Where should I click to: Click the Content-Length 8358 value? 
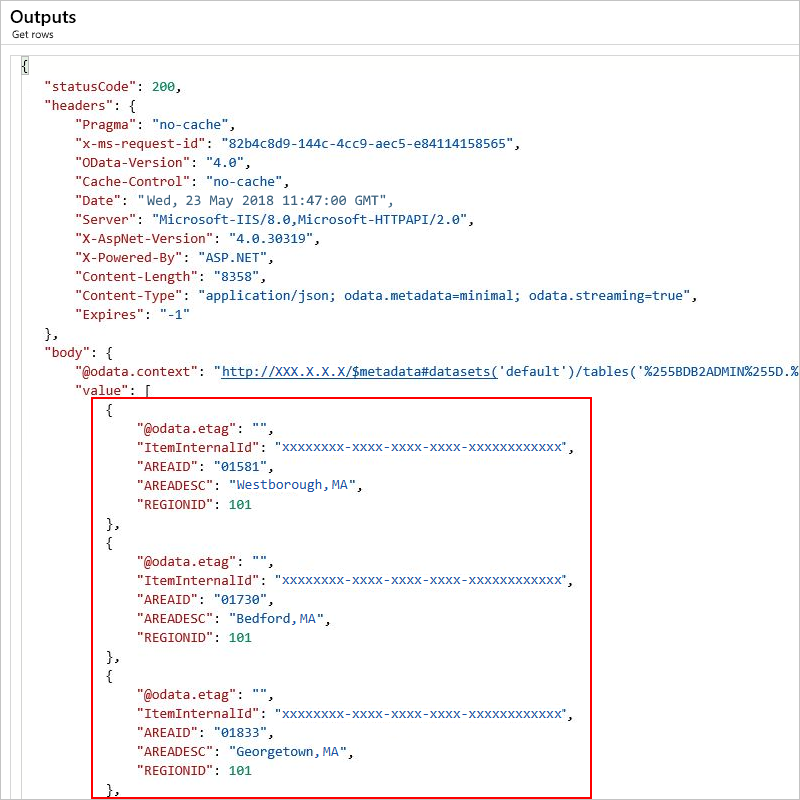tap(238, 276)
